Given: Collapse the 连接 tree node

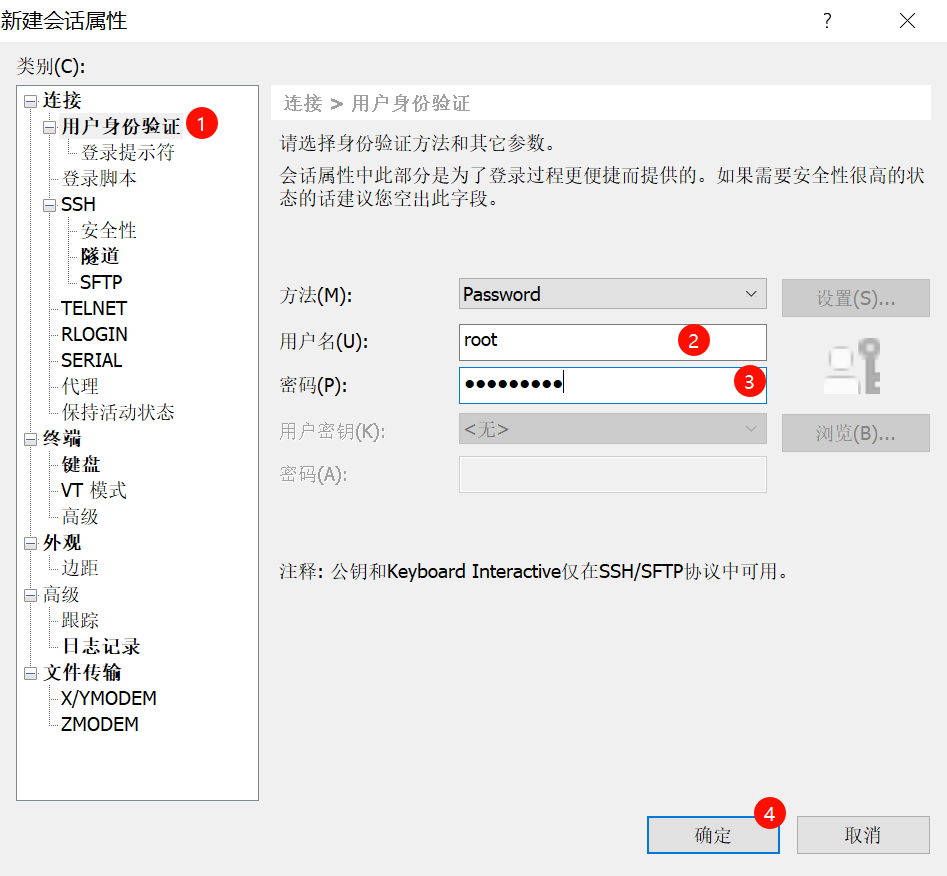Looking at the screenshot, I should point(30,101).
